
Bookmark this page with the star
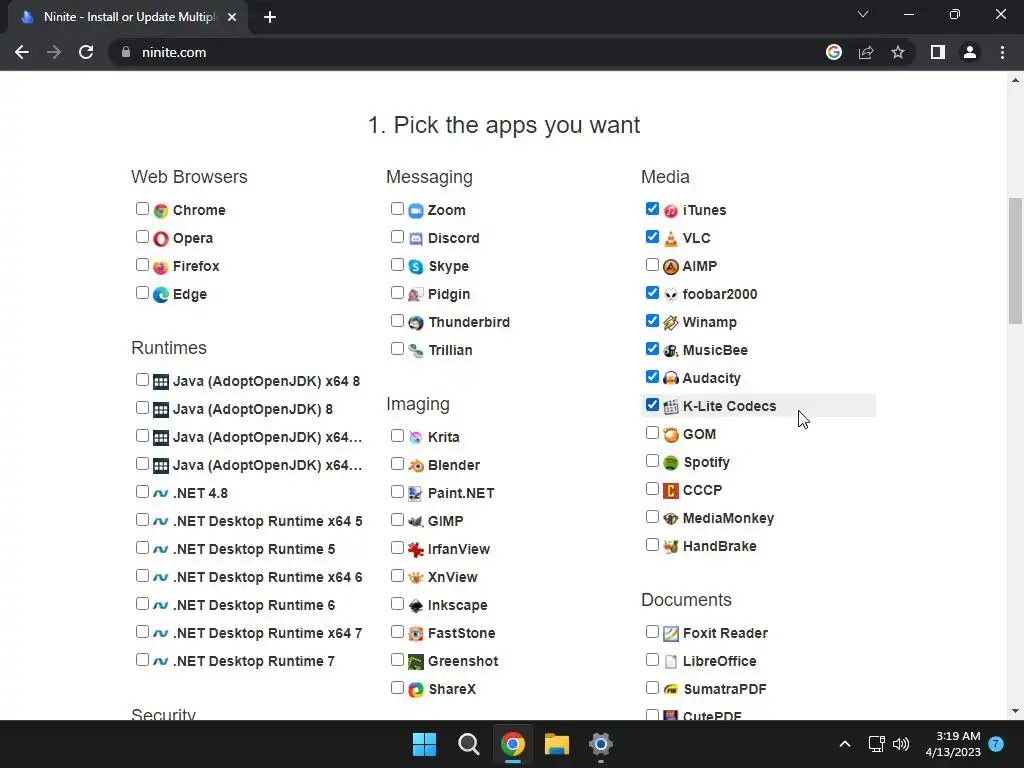click(x=898, y=52)
